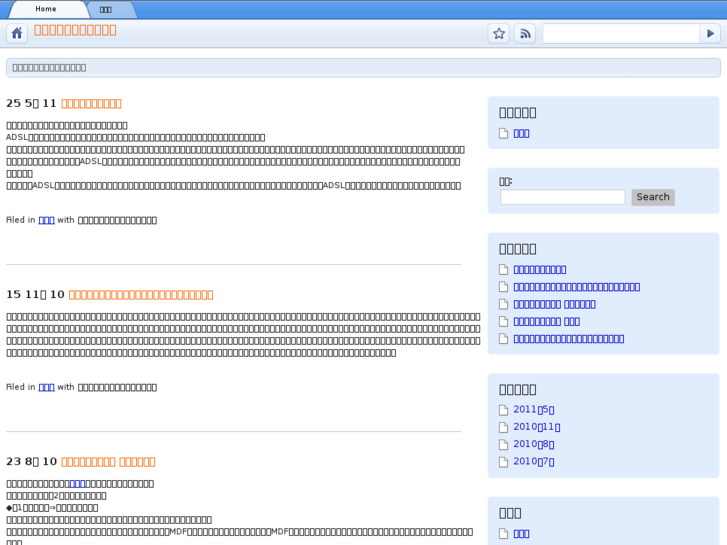Click inside the sidebar search text box

coord(562,197)
